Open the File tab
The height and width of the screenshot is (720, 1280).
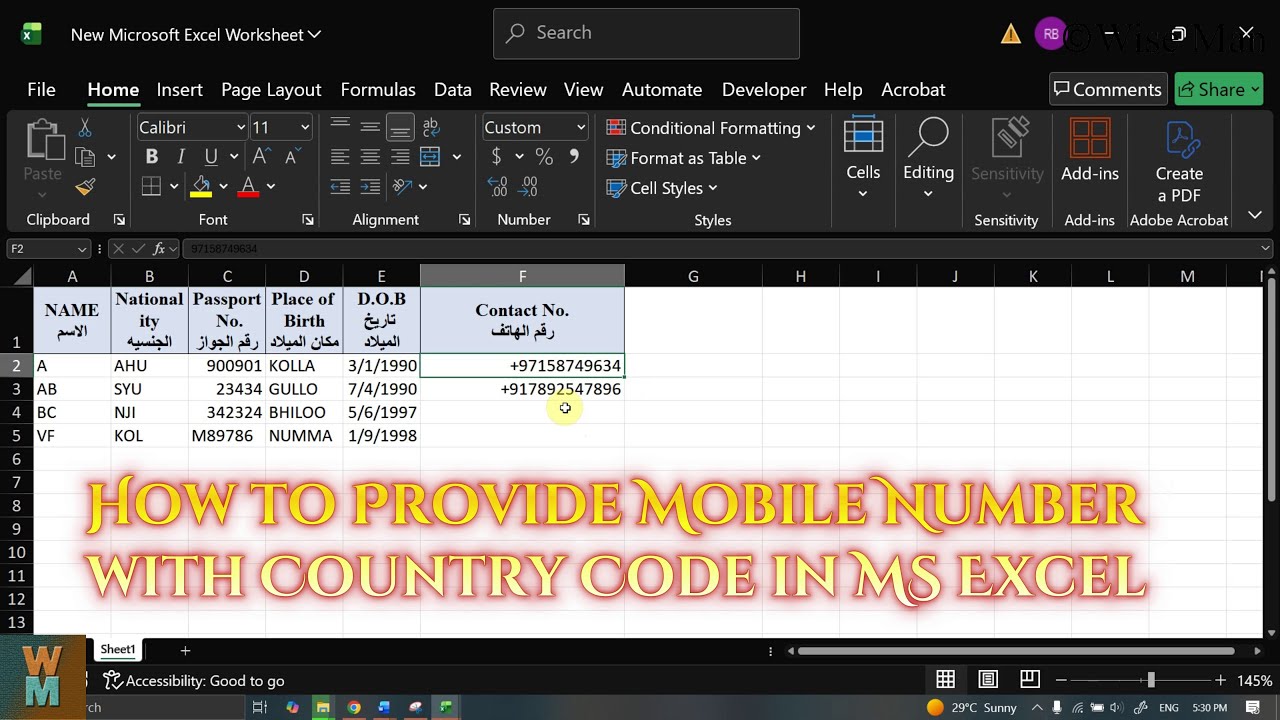(x=41, y=89)
